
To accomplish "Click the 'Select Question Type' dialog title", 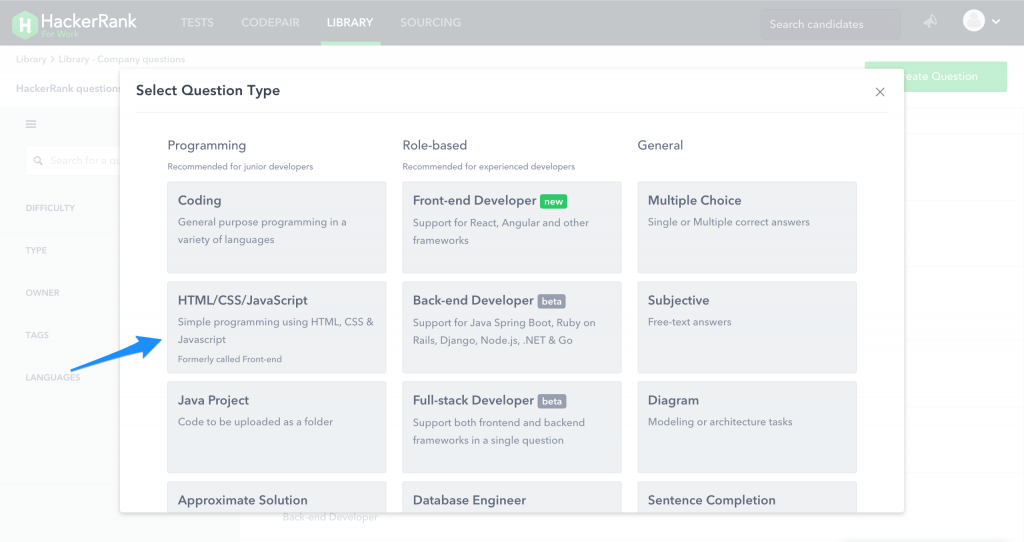I will [x=208, y=90].
